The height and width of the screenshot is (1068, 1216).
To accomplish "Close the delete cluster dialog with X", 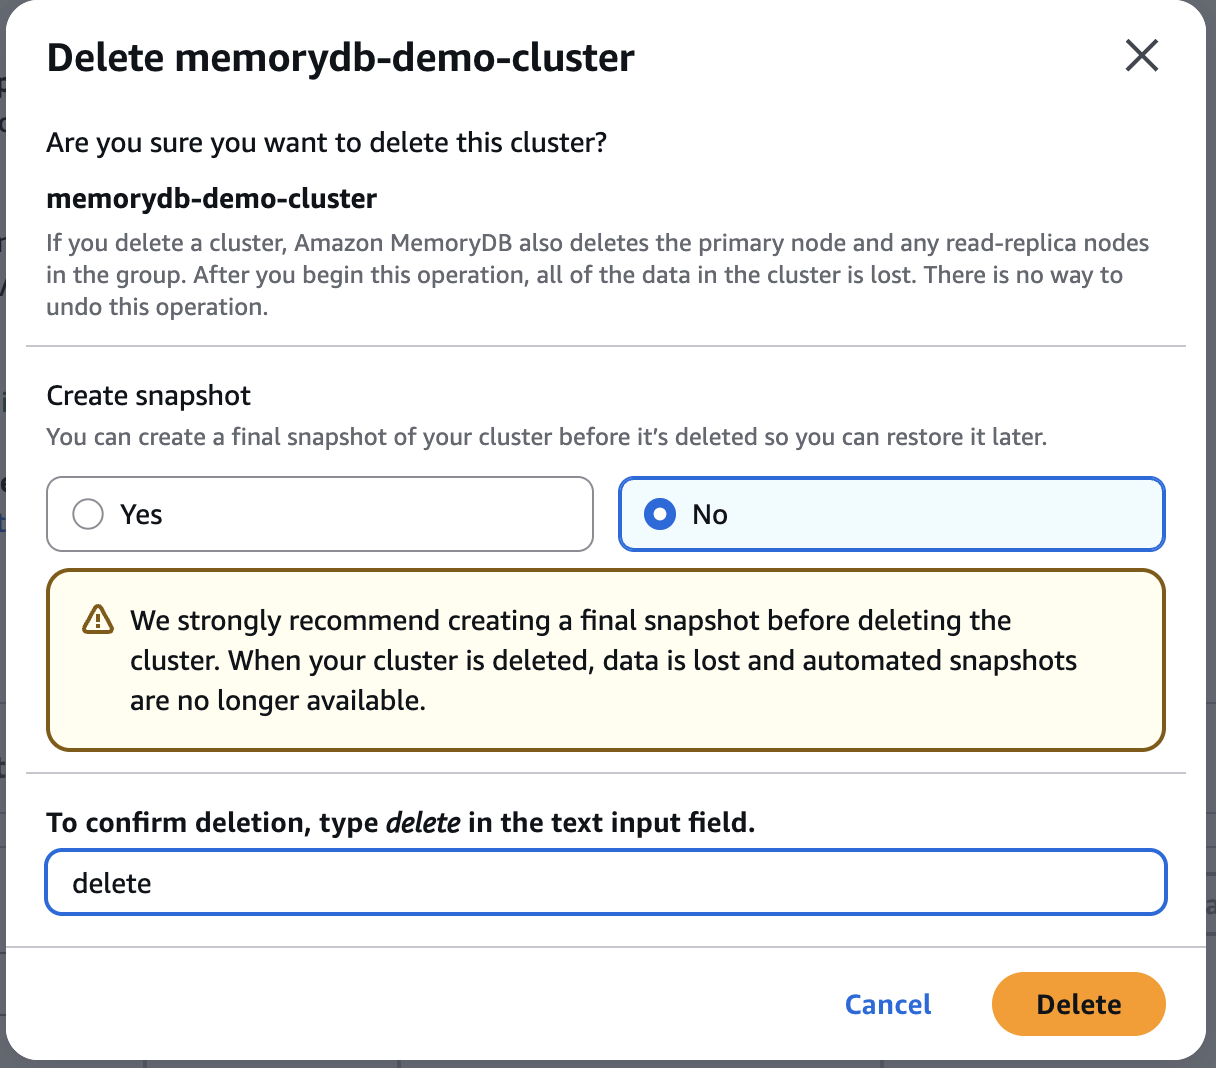I will pyautogui.click(x=1141, y=56).
